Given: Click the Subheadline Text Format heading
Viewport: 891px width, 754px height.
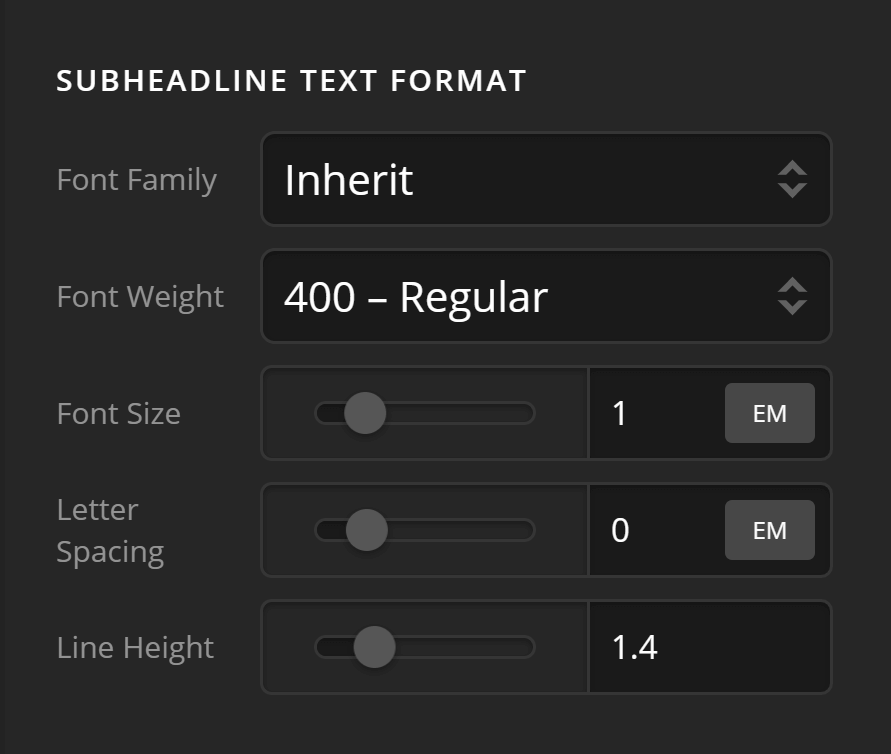Looking at the screenshot, I should (x=291, y=81).
